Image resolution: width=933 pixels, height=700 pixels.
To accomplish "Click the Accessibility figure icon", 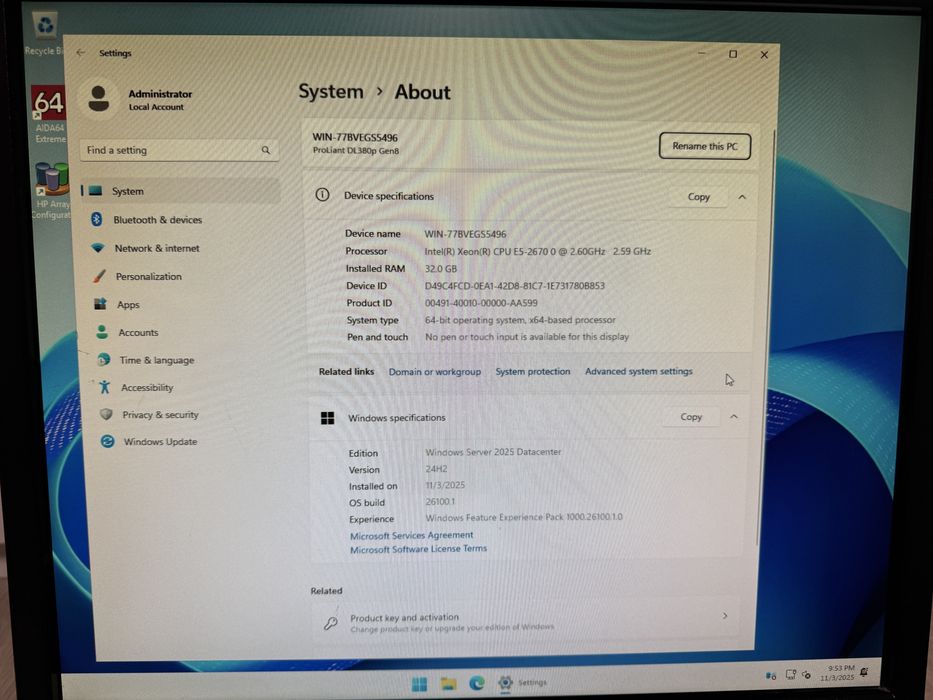I will click(105, 387).
